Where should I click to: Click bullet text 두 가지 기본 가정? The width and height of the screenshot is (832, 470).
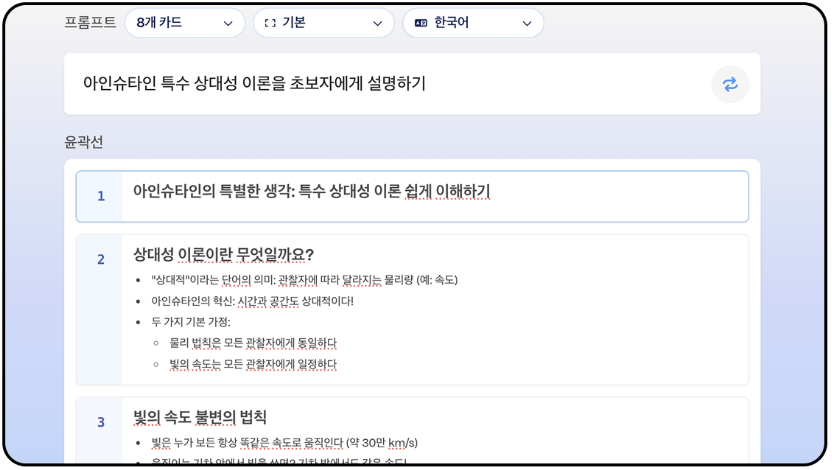191,322
